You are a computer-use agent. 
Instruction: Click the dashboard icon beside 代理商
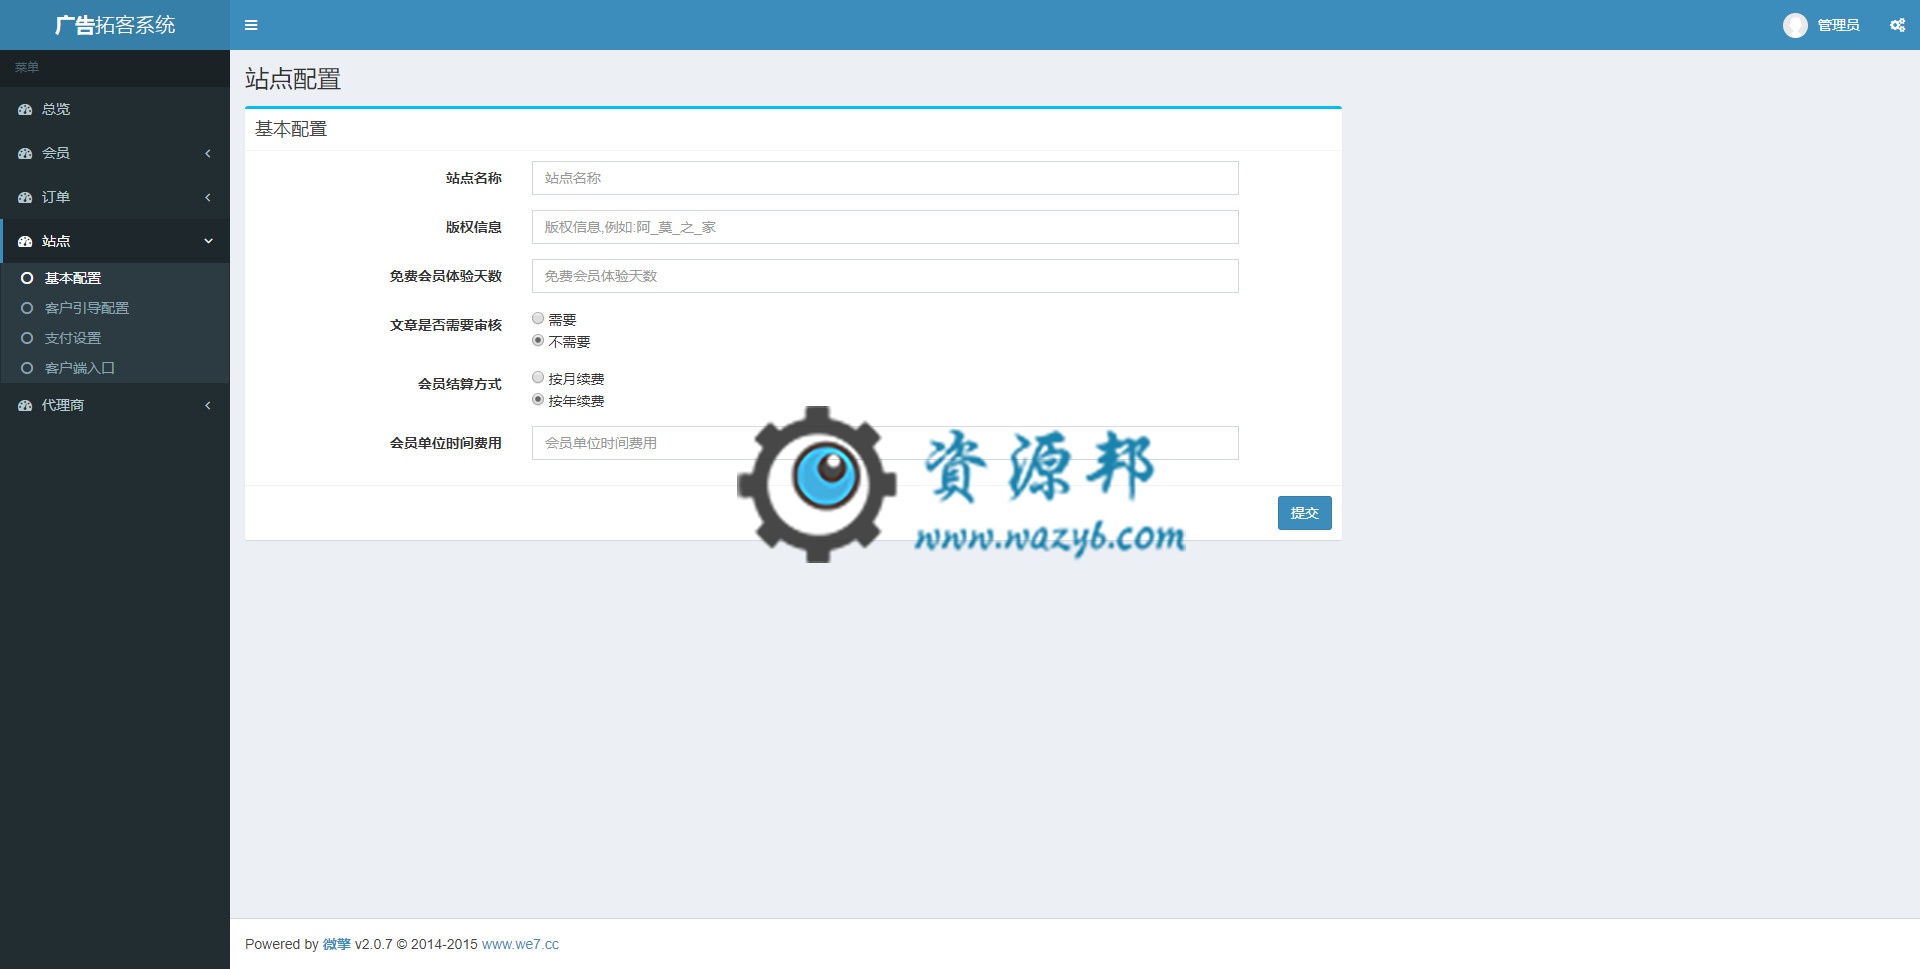coord(25,405)
